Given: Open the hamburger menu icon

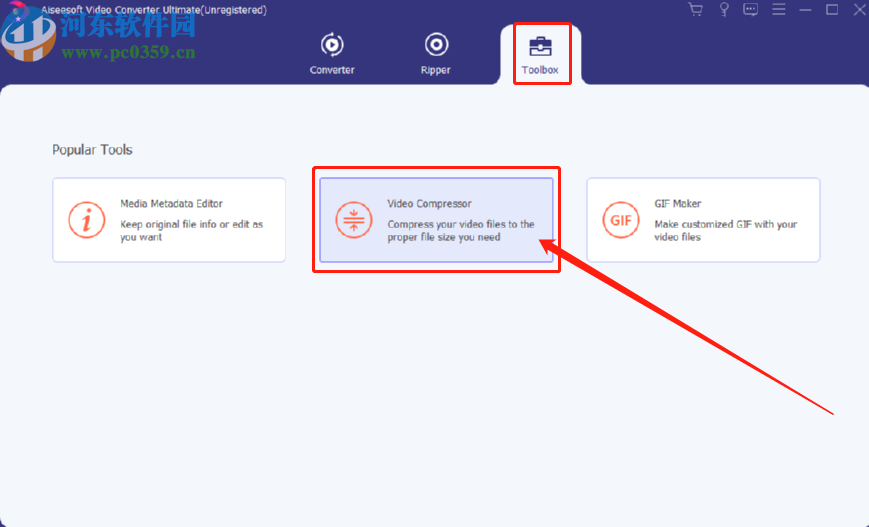Looking at the screenshot, I should click(779, 9).
